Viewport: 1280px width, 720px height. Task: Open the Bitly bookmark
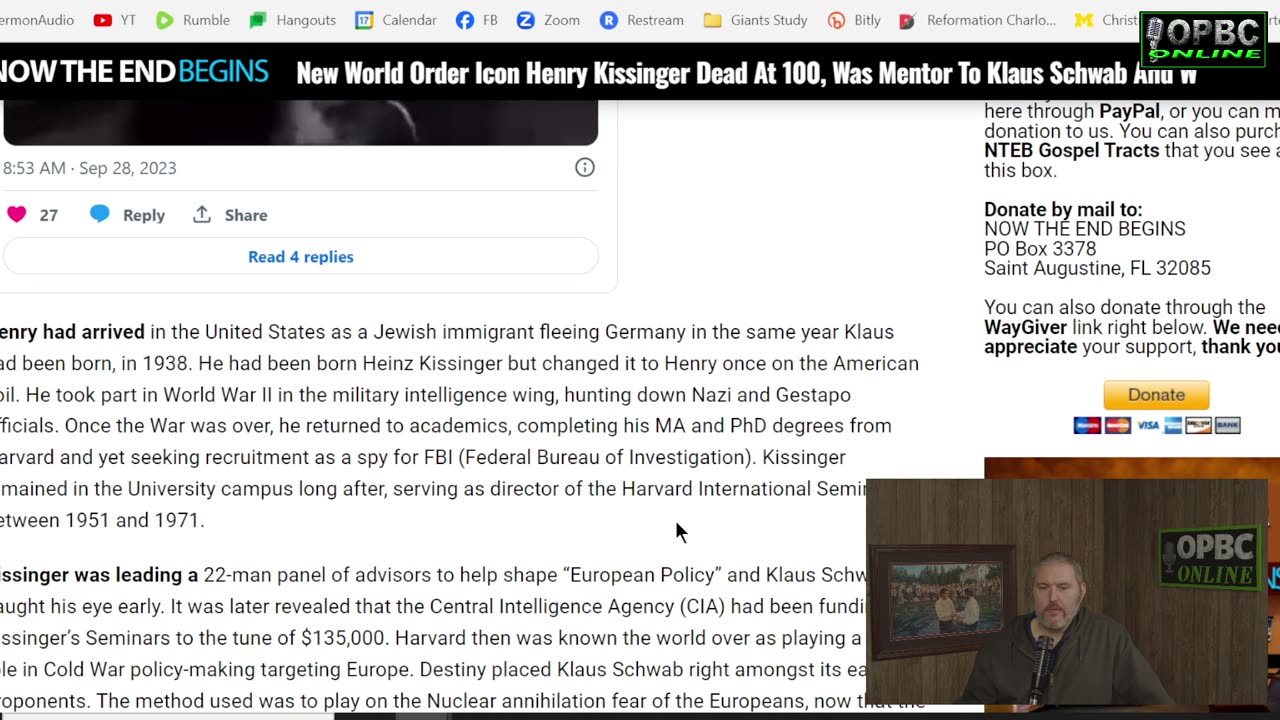(855, 20)
